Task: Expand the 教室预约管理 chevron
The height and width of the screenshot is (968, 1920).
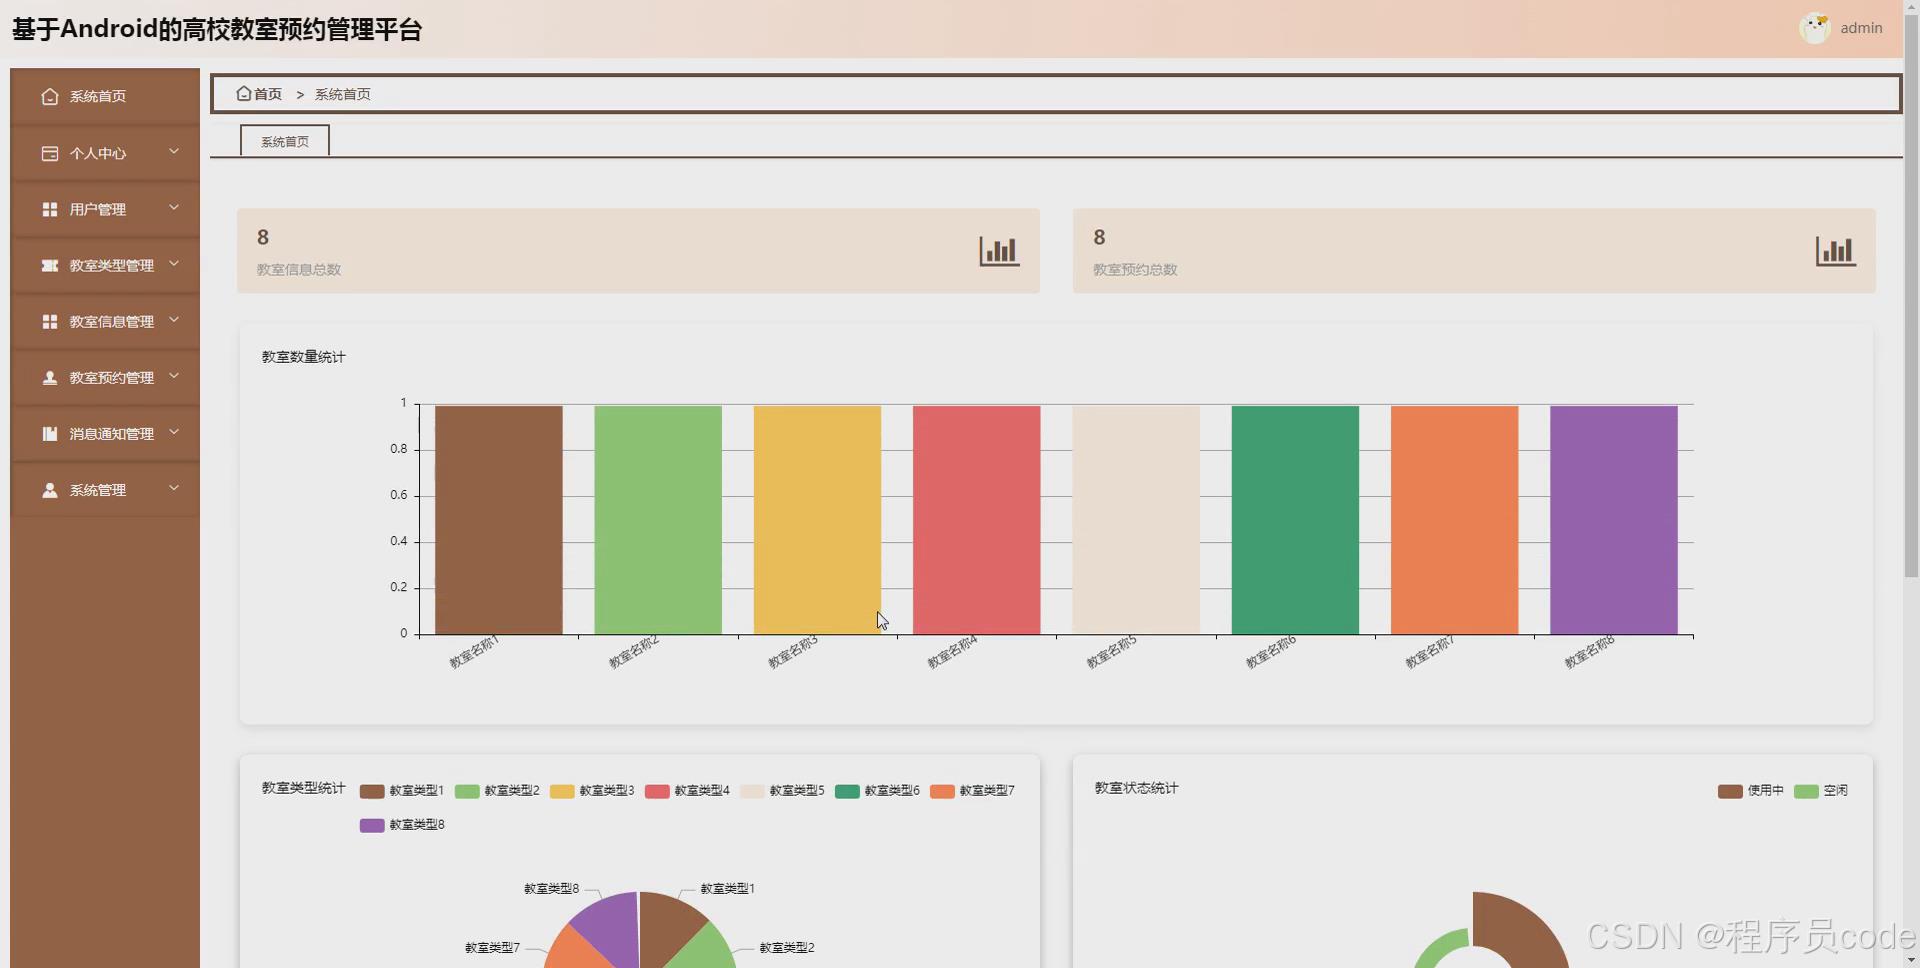Action: tap(174, 376)
